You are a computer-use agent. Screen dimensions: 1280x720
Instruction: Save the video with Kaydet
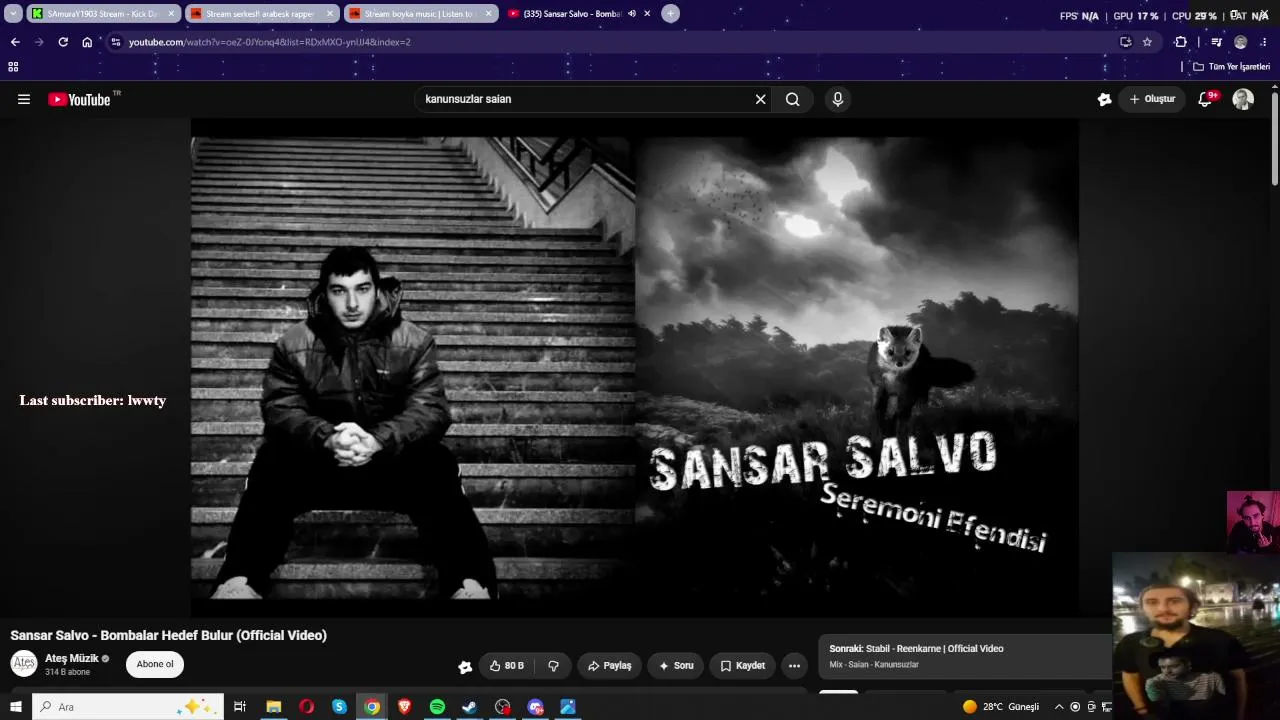tap(742, 666)
